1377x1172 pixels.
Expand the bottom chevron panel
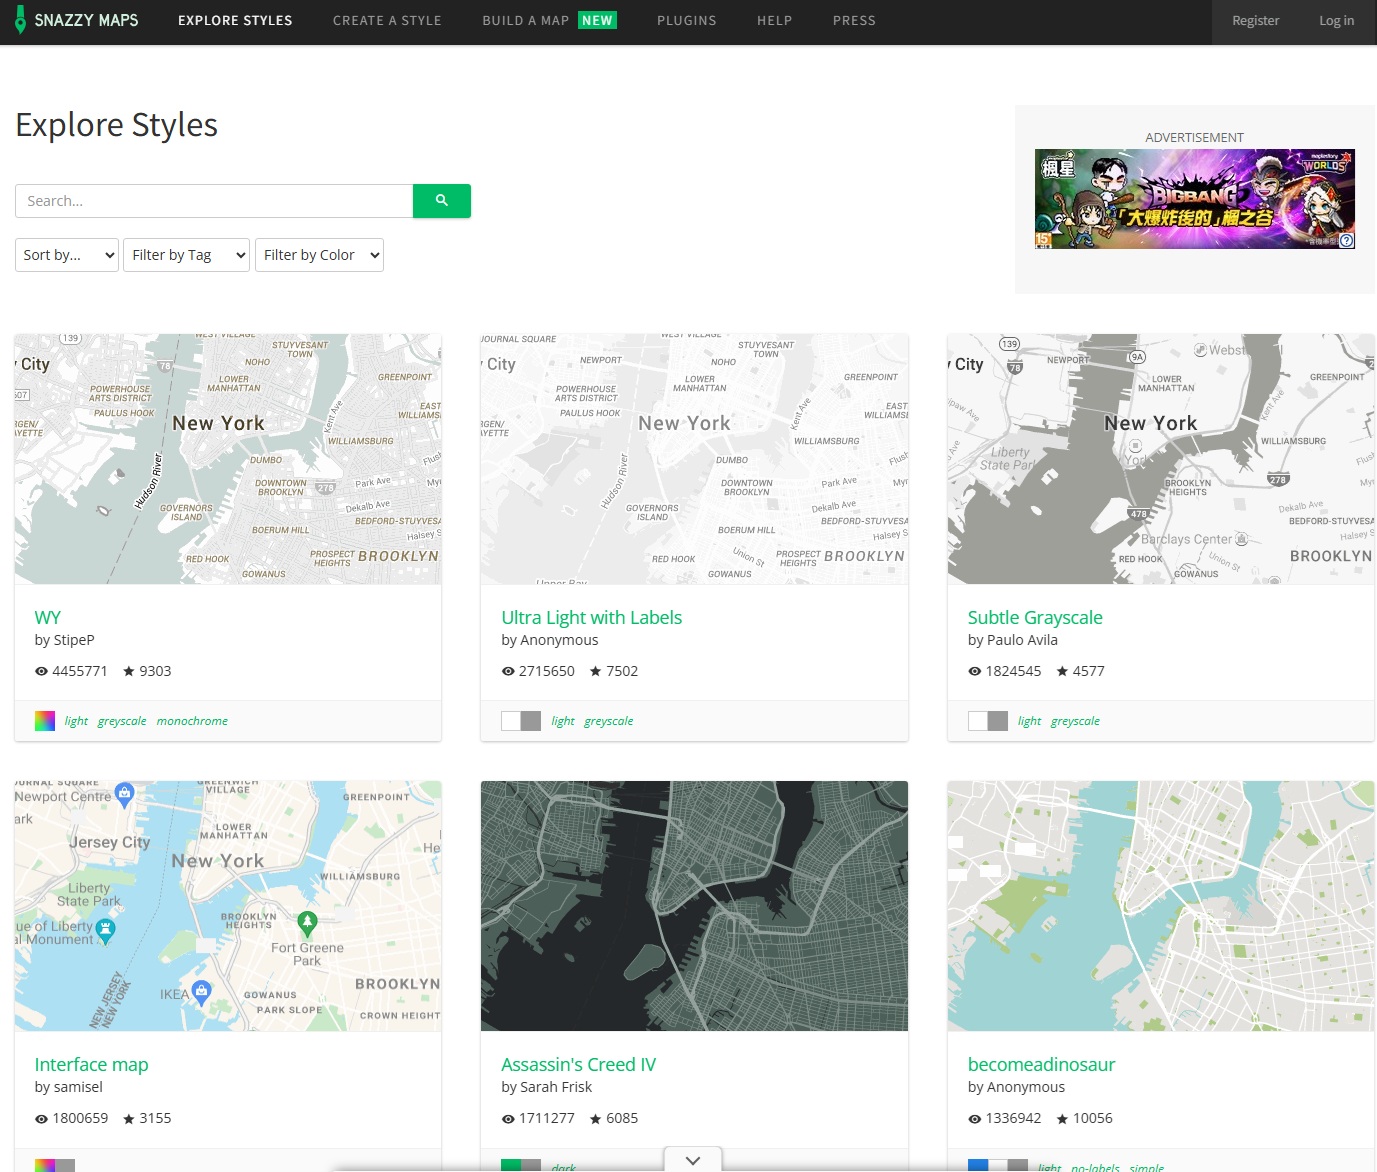tap(693, 1160)
